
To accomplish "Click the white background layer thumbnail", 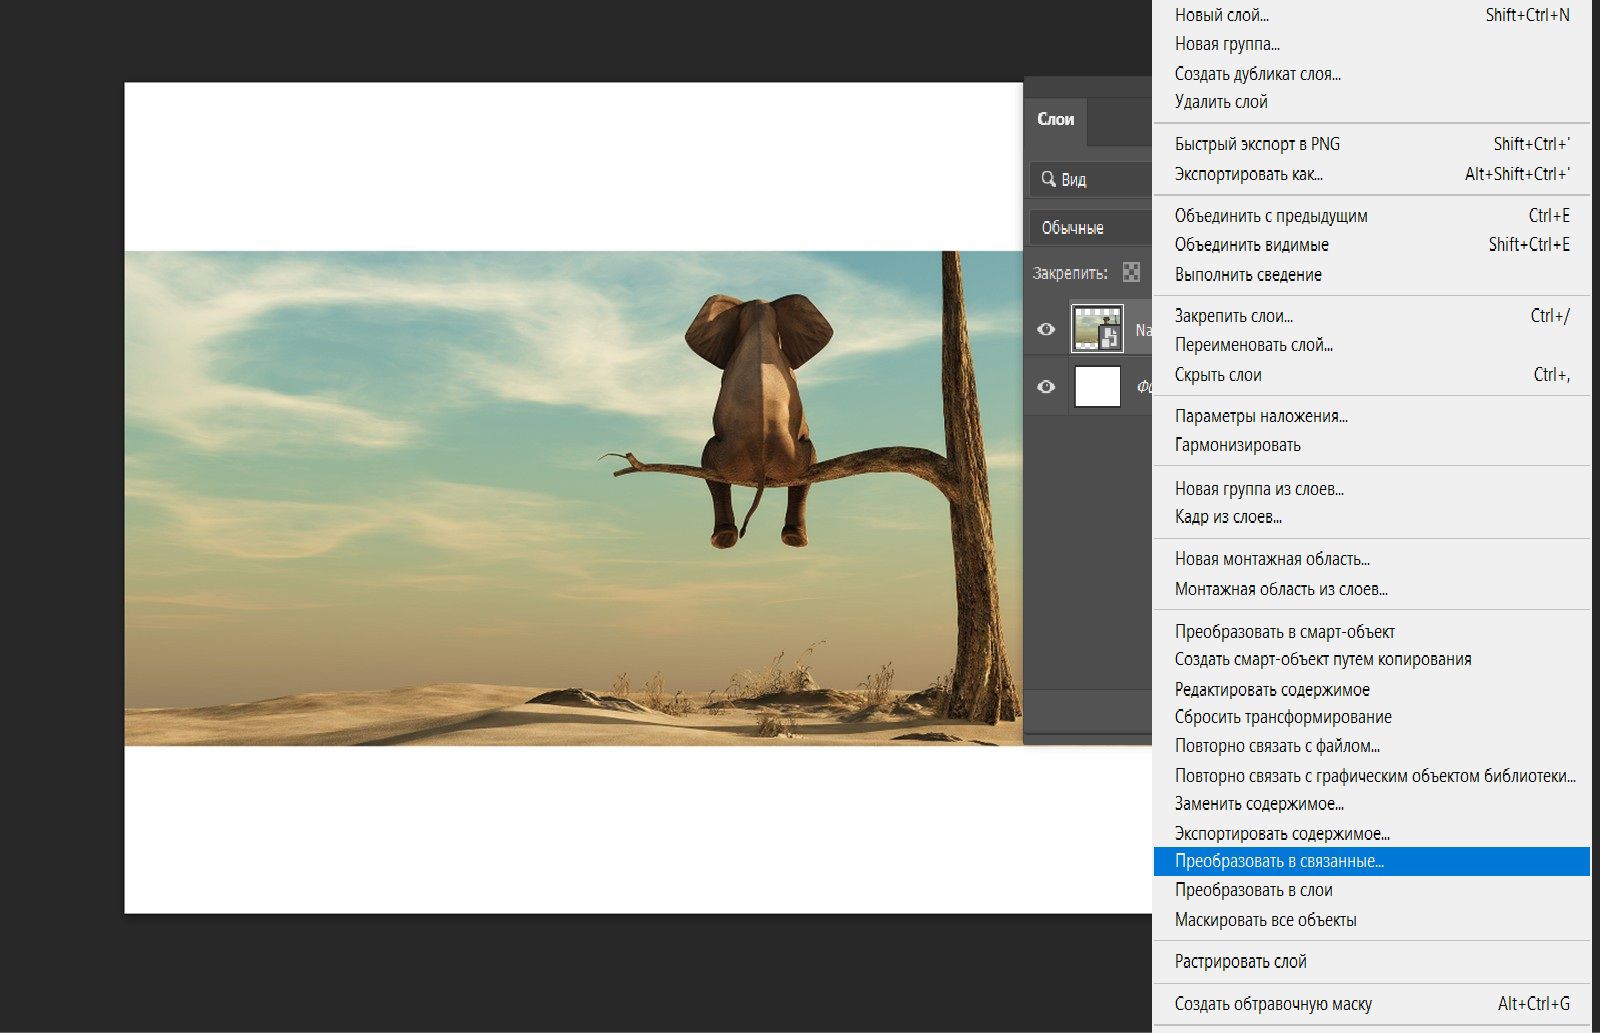I will click(x=1097, y=387).
